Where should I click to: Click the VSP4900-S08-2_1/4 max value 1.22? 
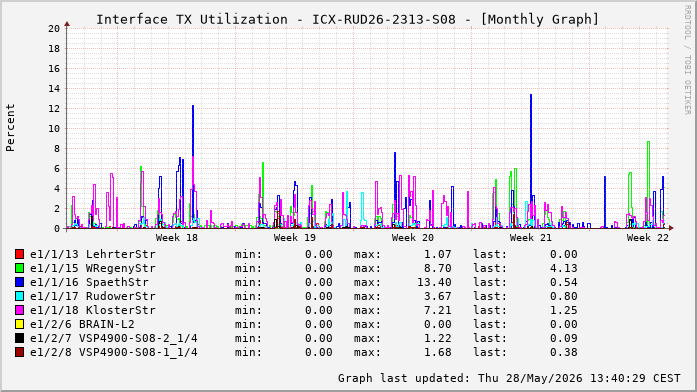coord(437,338)
